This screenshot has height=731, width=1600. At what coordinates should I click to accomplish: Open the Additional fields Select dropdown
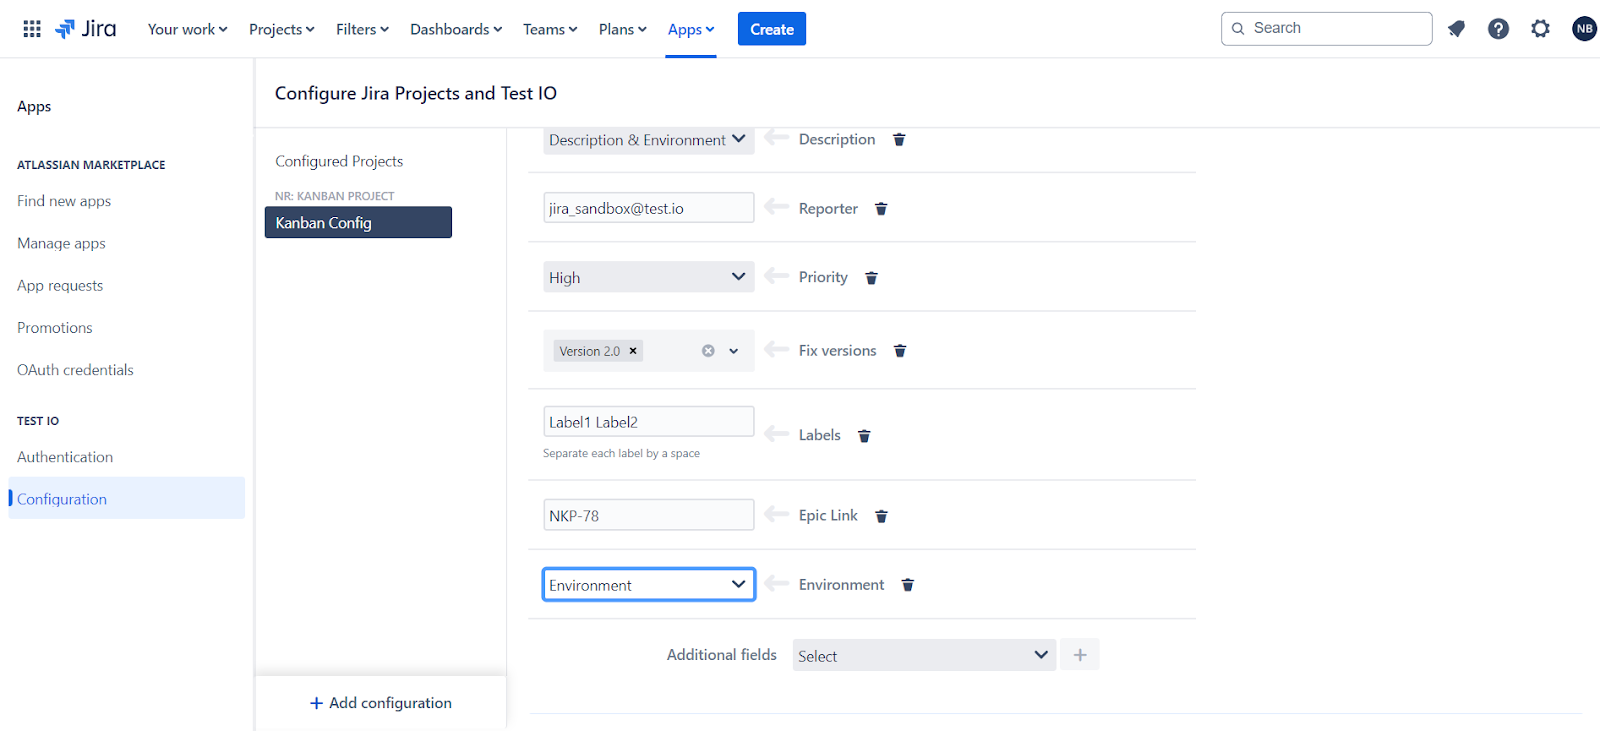coord(924,655)
